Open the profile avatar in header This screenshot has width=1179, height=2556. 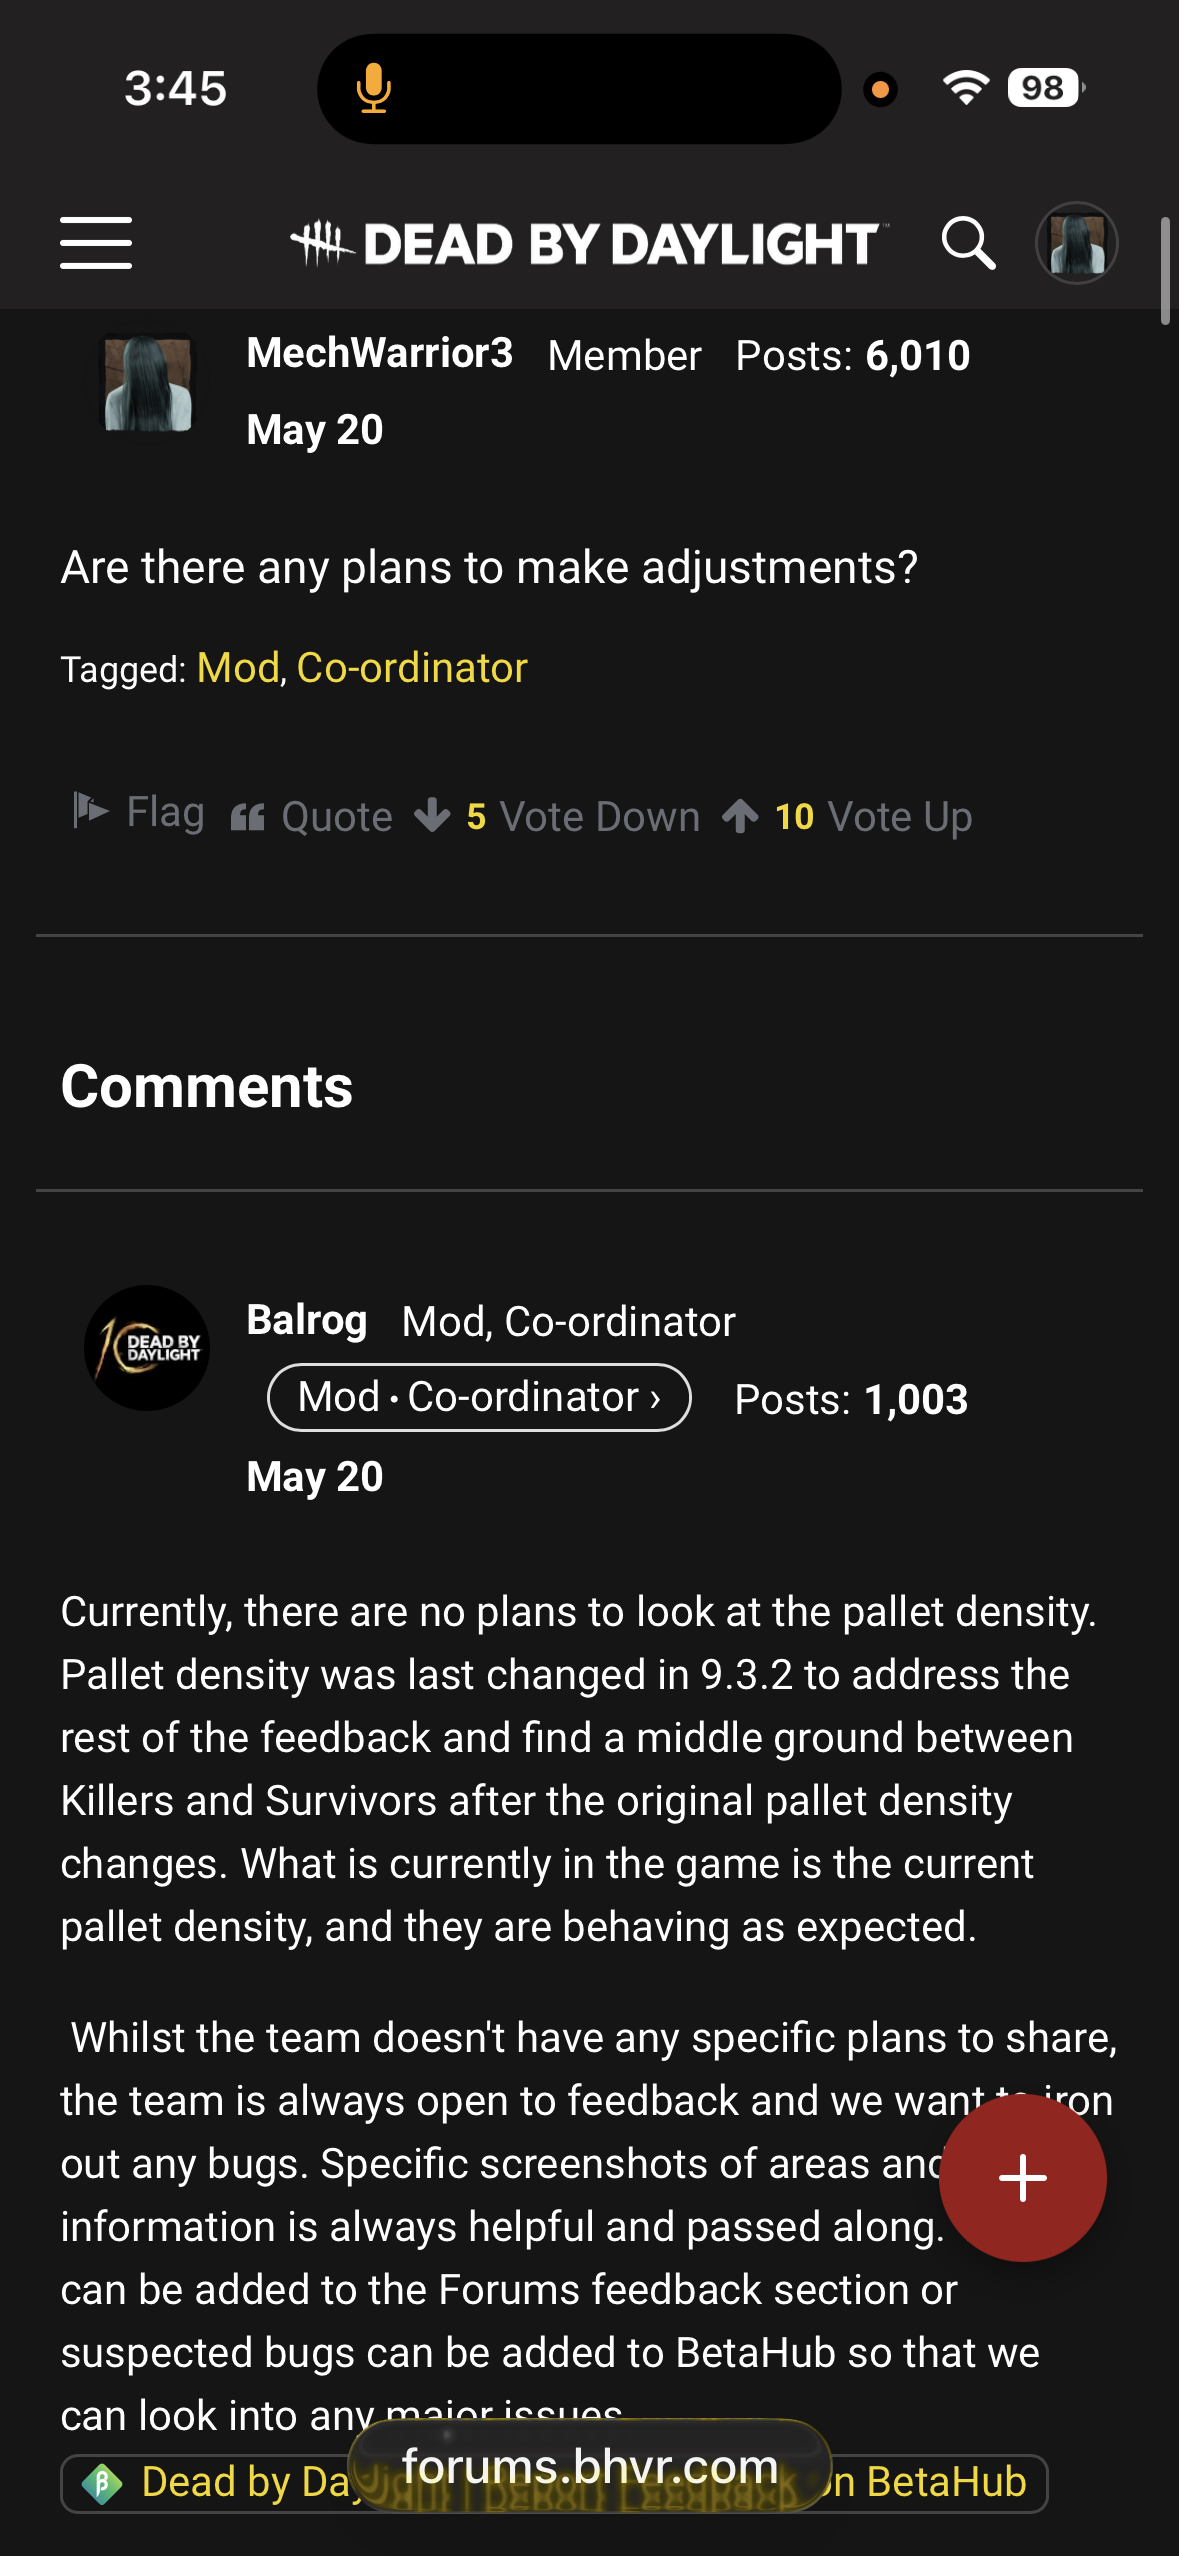1076,243
